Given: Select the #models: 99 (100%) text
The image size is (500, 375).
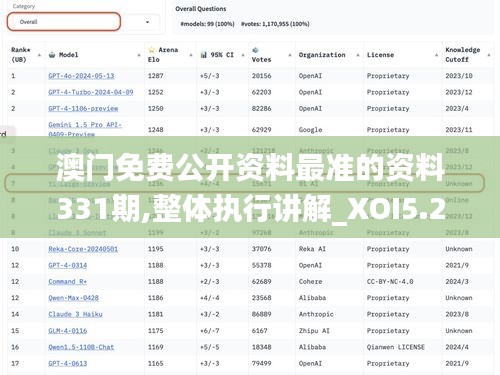Looking at the screenshot, I should [x=207, y=24].
